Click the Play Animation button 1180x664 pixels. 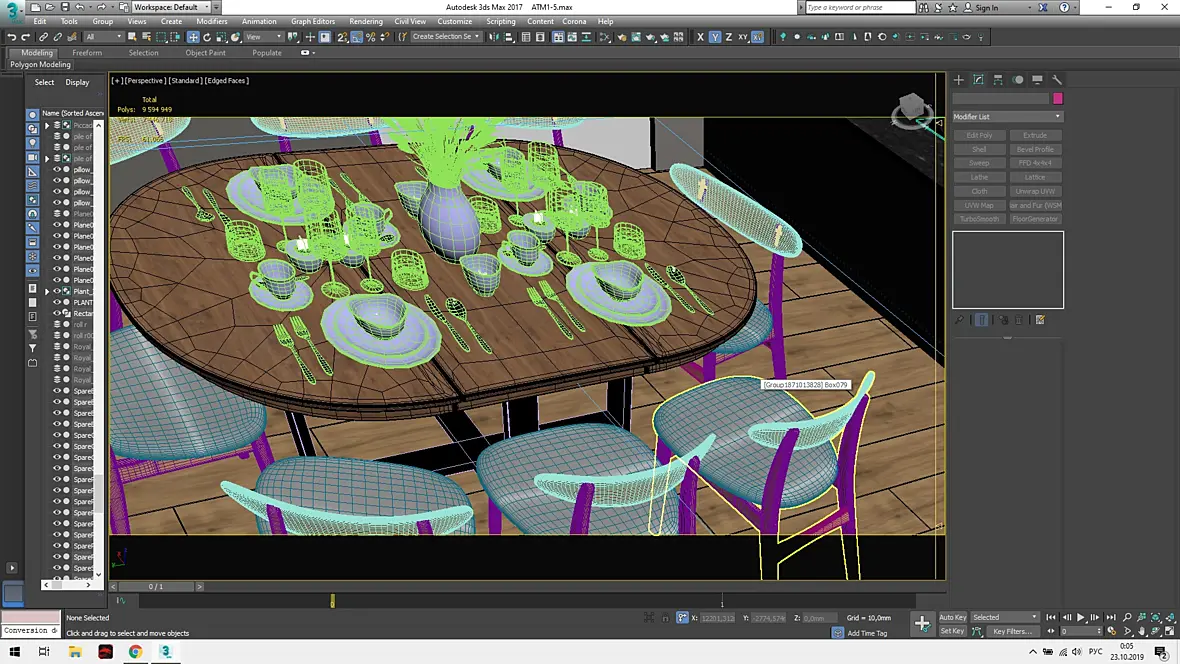click(1081, 617)
